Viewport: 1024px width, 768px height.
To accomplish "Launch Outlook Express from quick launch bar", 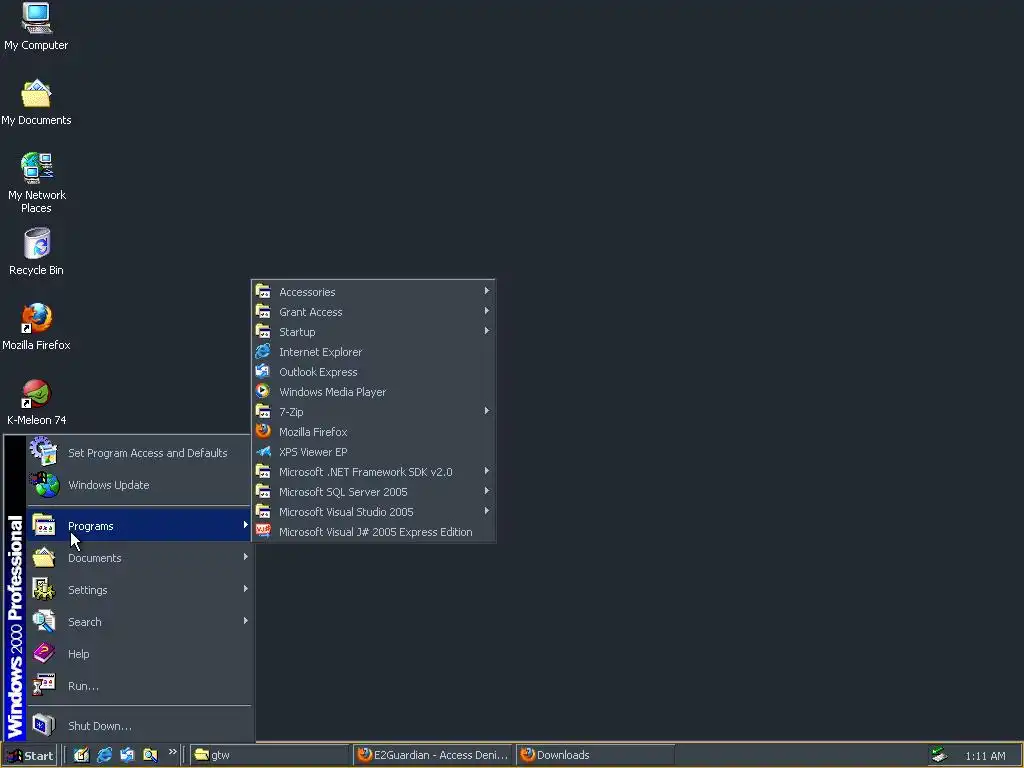I will [x=127, y=755].
